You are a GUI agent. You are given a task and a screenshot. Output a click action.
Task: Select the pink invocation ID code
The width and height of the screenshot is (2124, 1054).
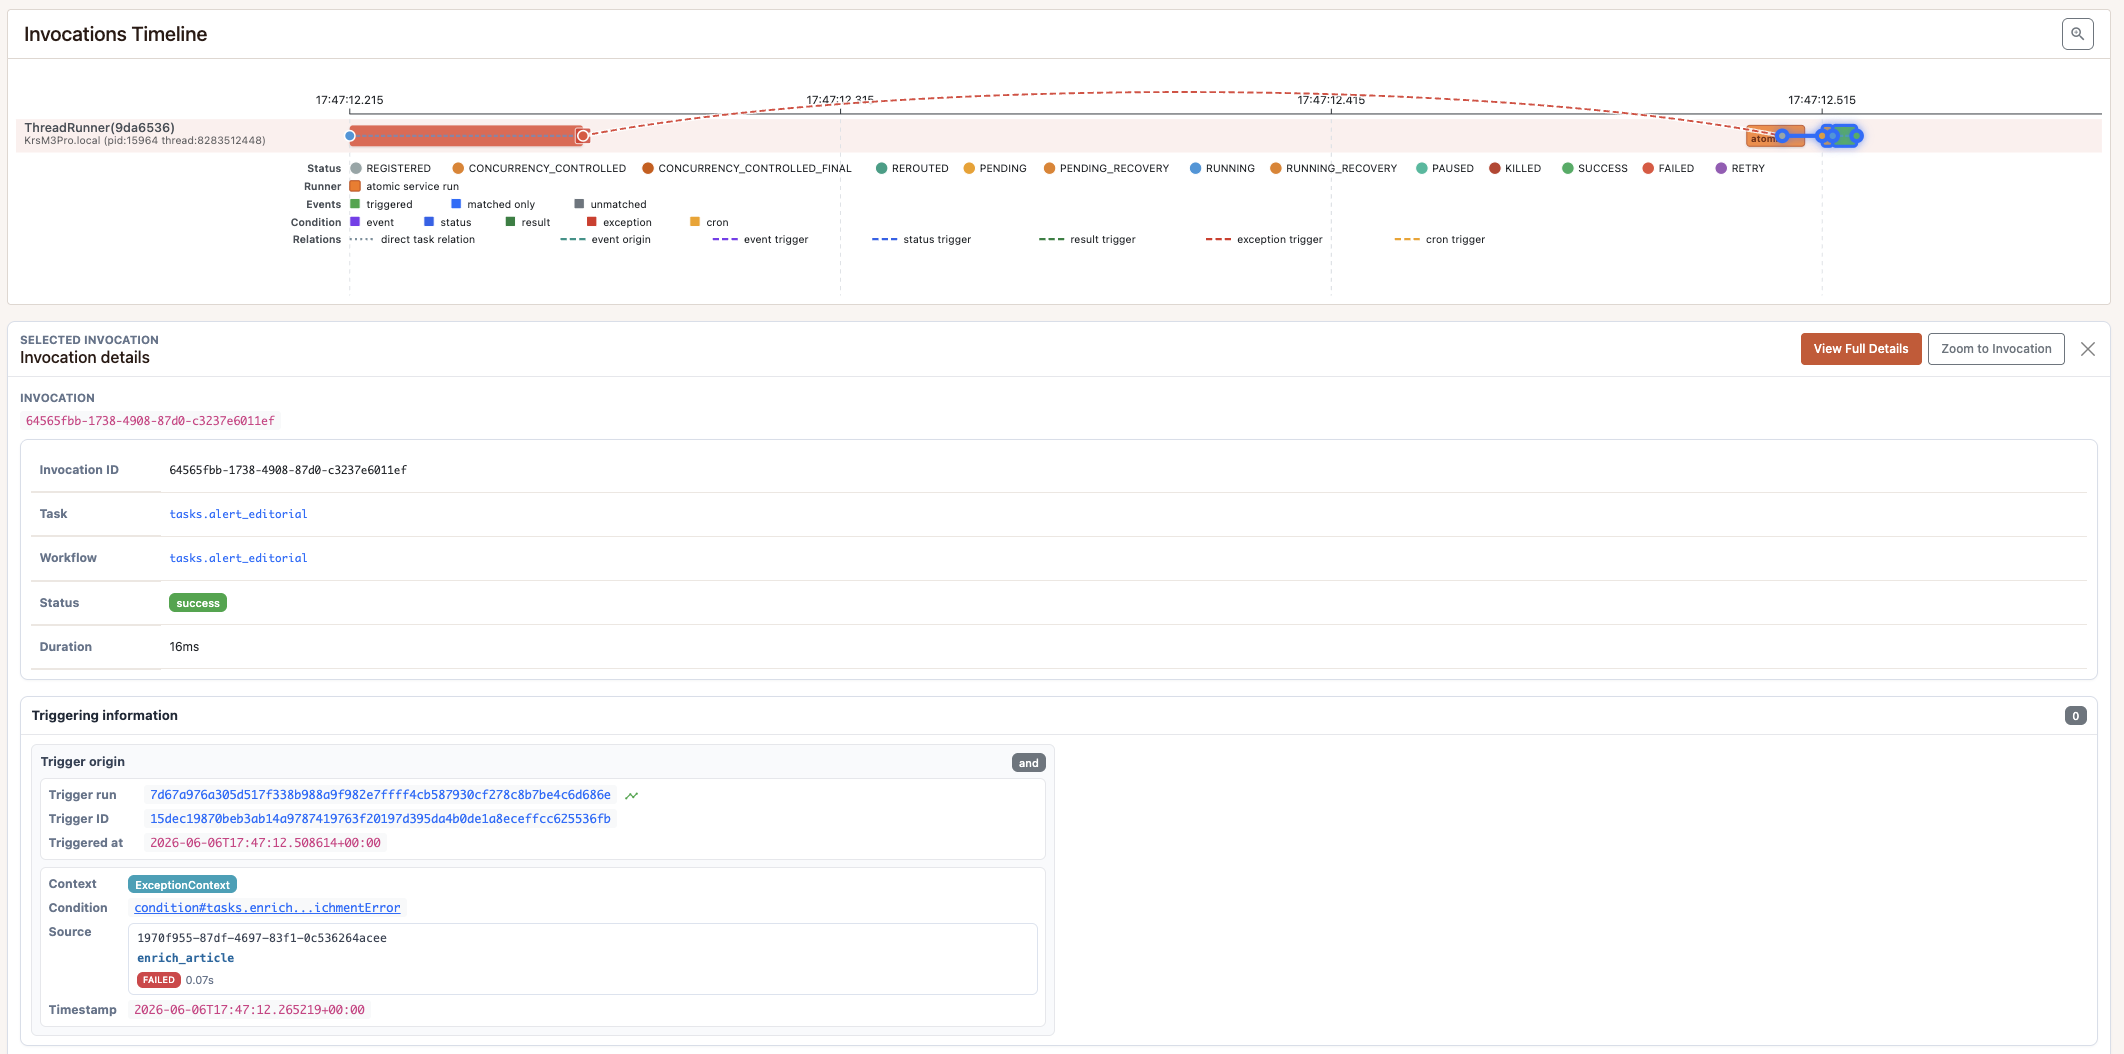click(150, 421)
